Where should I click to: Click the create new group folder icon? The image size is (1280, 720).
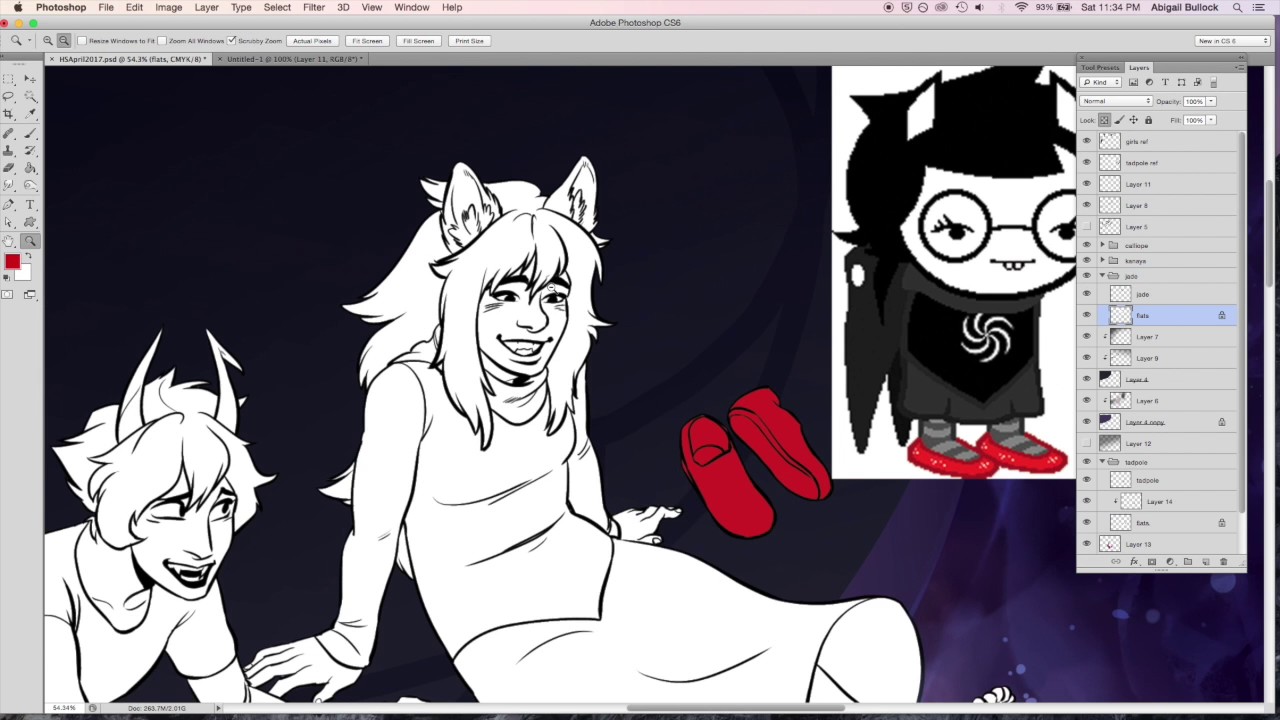click(1188, 562)
